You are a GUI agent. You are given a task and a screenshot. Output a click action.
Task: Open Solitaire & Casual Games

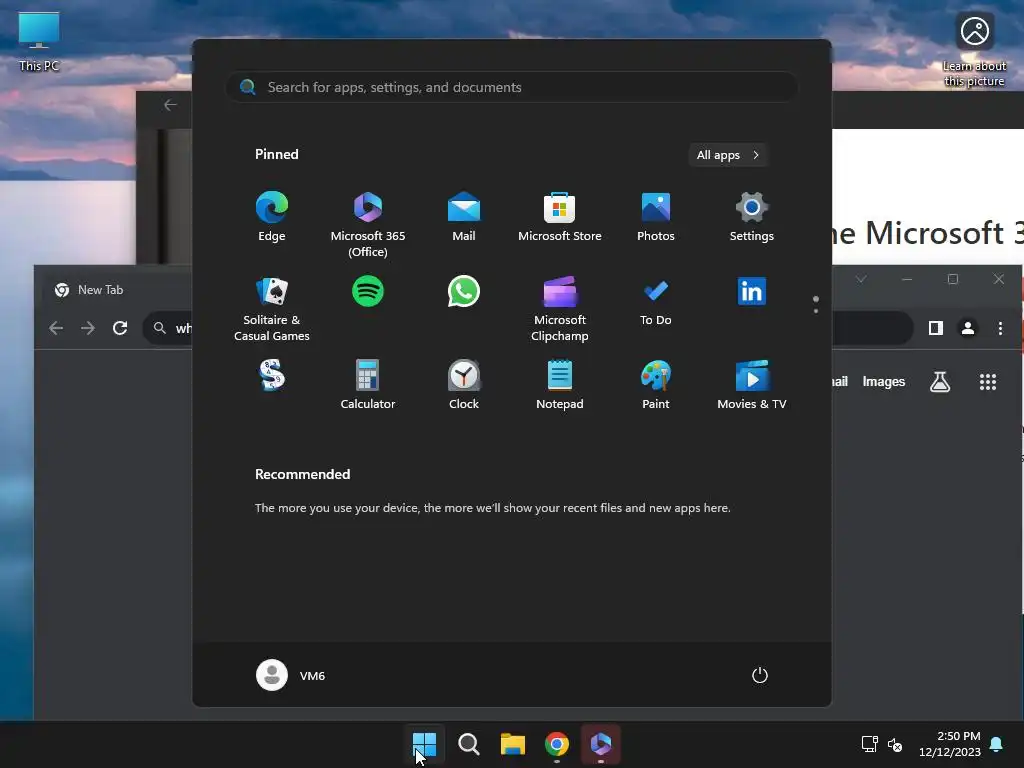coord(272,308)
